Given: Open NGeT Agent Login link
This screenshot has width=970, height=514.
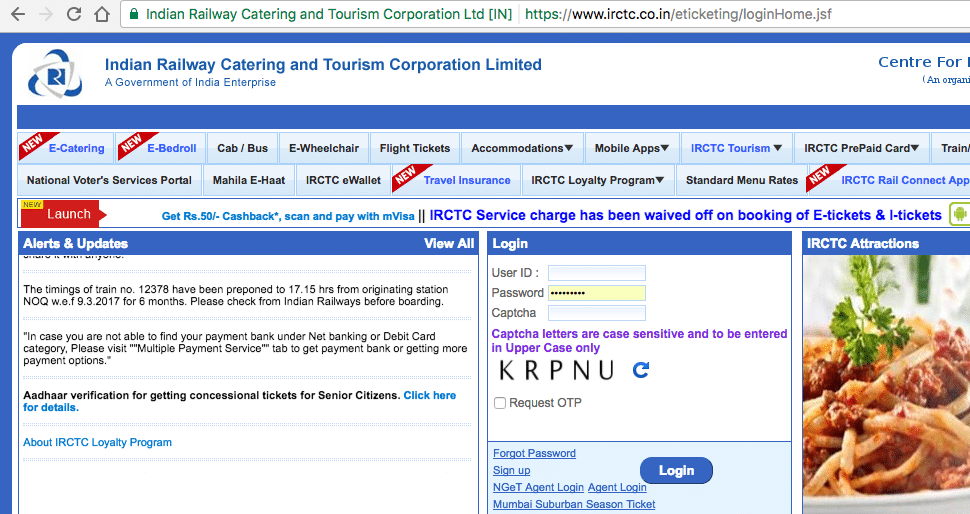Looking at the screenshot, I should pos(538,487).
